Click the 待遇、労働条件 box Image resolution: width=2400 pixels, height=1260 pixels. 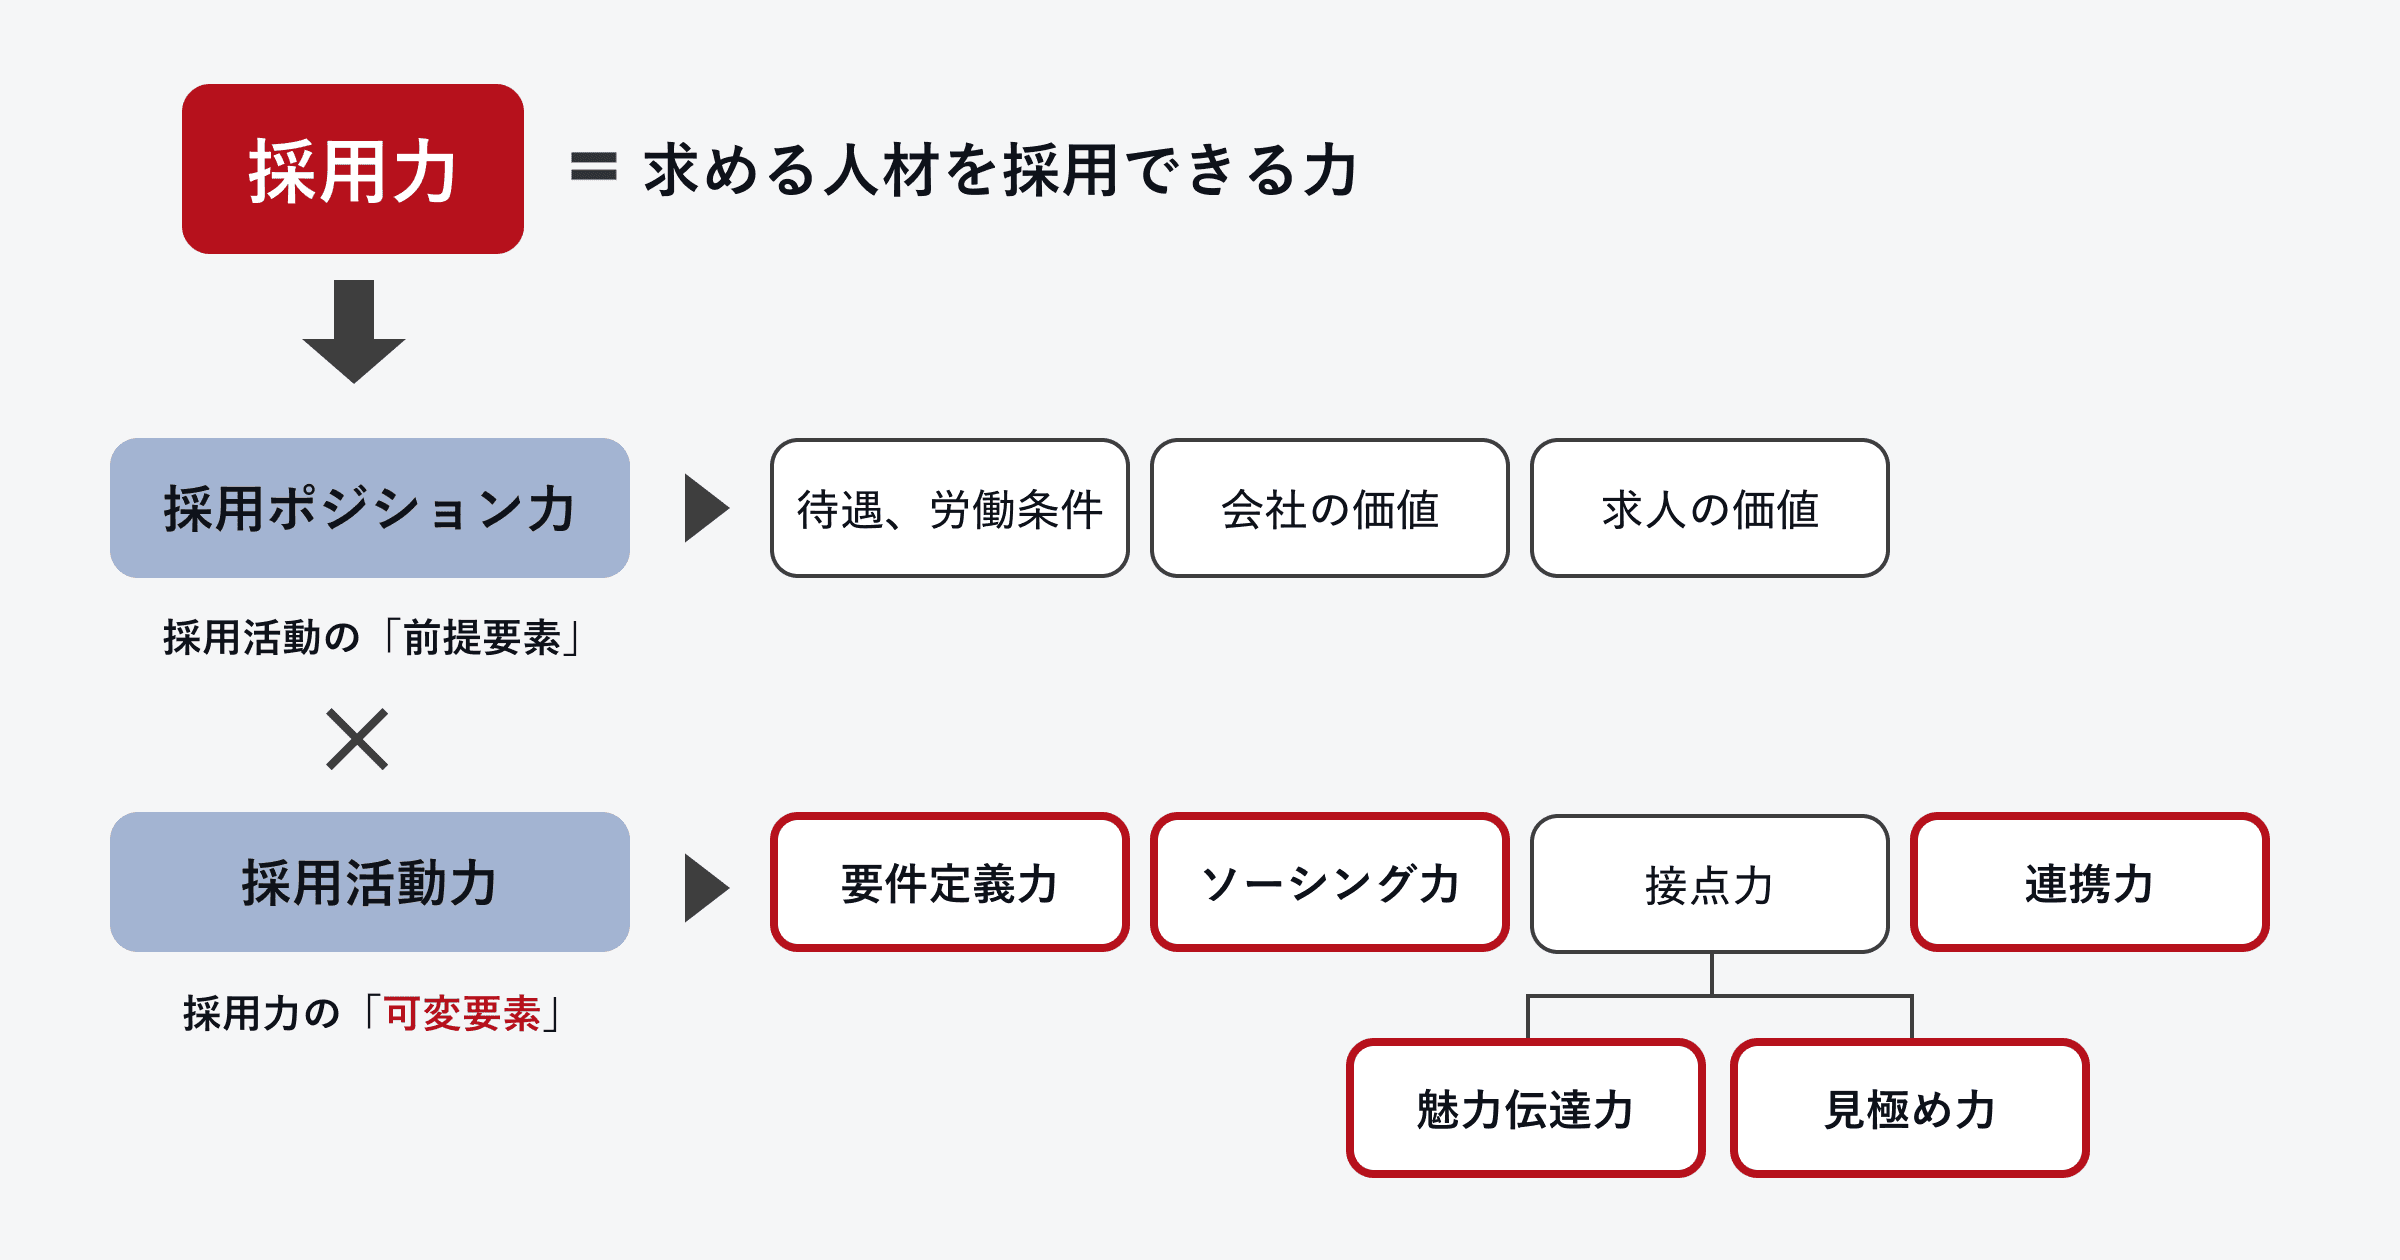949,508
